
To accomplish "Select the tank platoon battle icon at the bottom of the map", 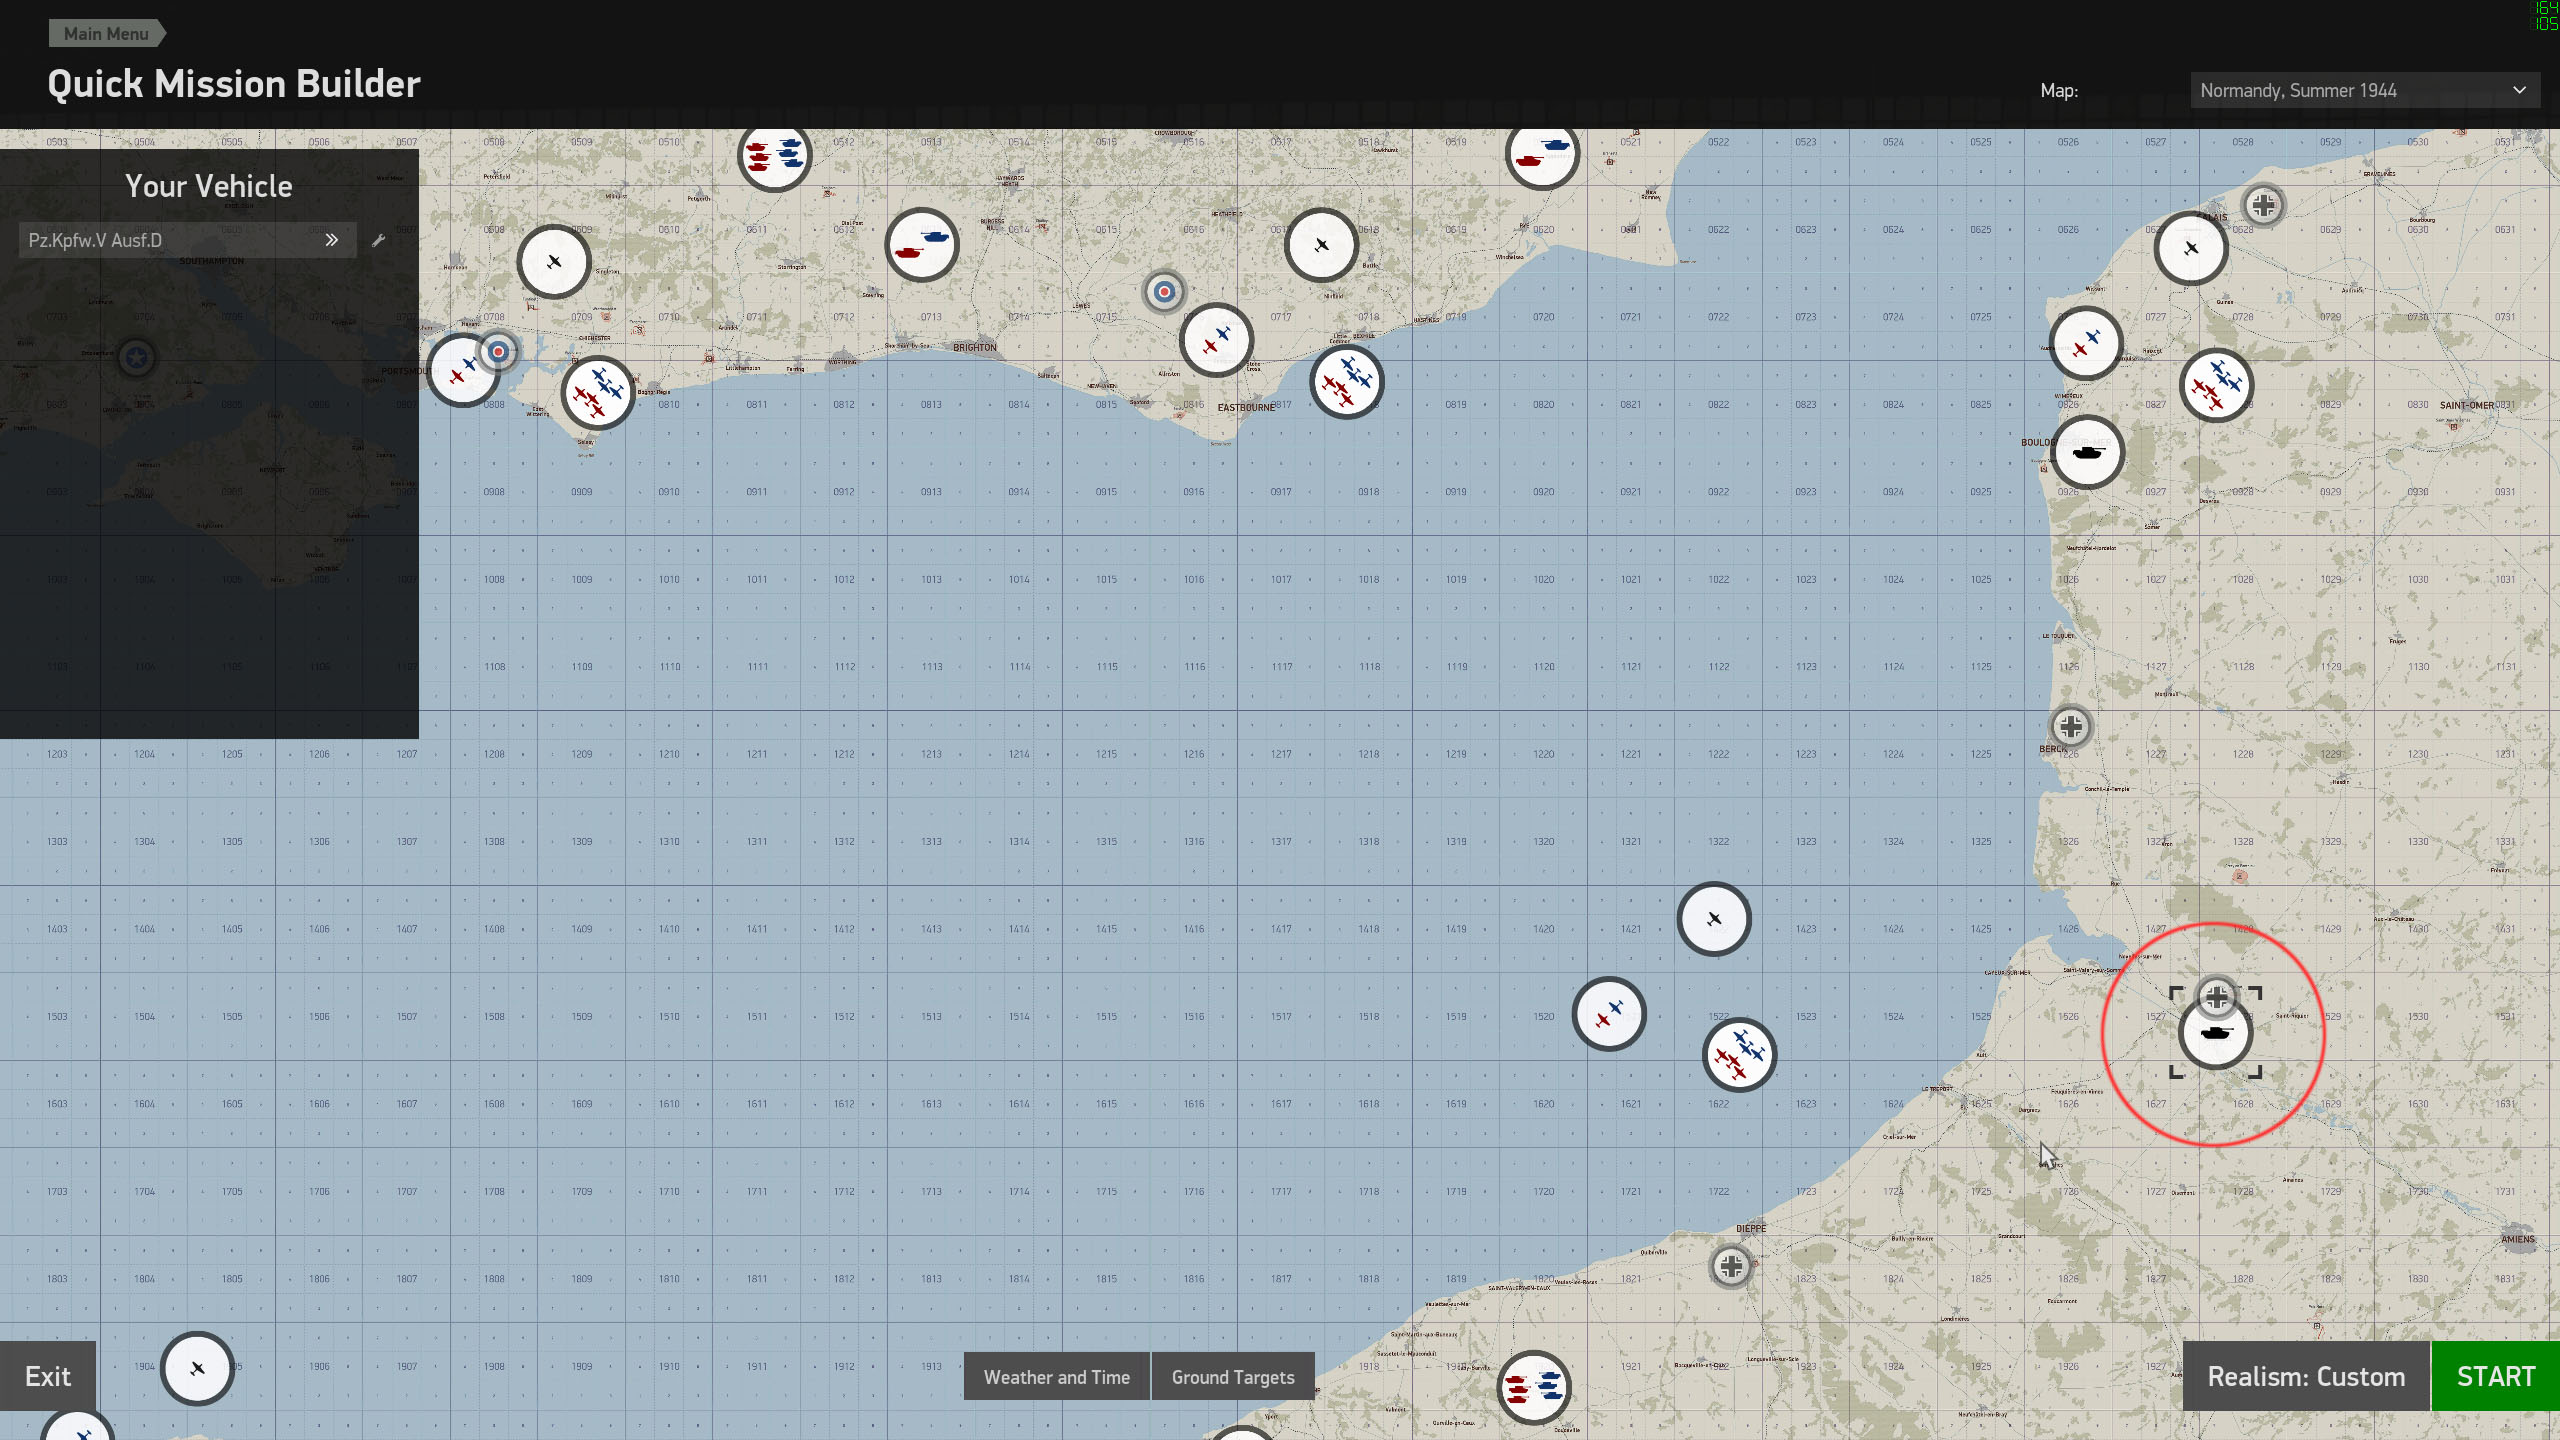I will tap(1534, 1387).
